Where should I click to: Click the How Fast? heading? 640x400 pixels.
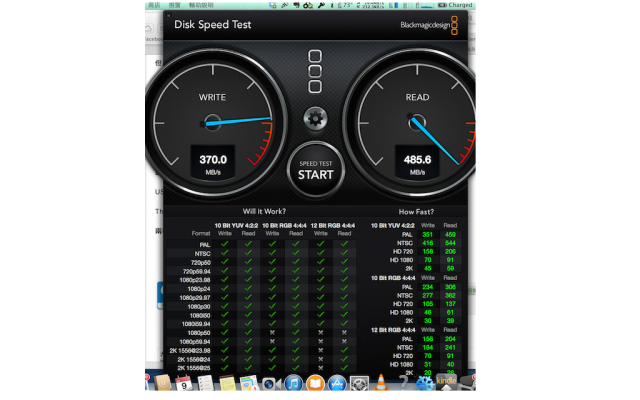416,212
